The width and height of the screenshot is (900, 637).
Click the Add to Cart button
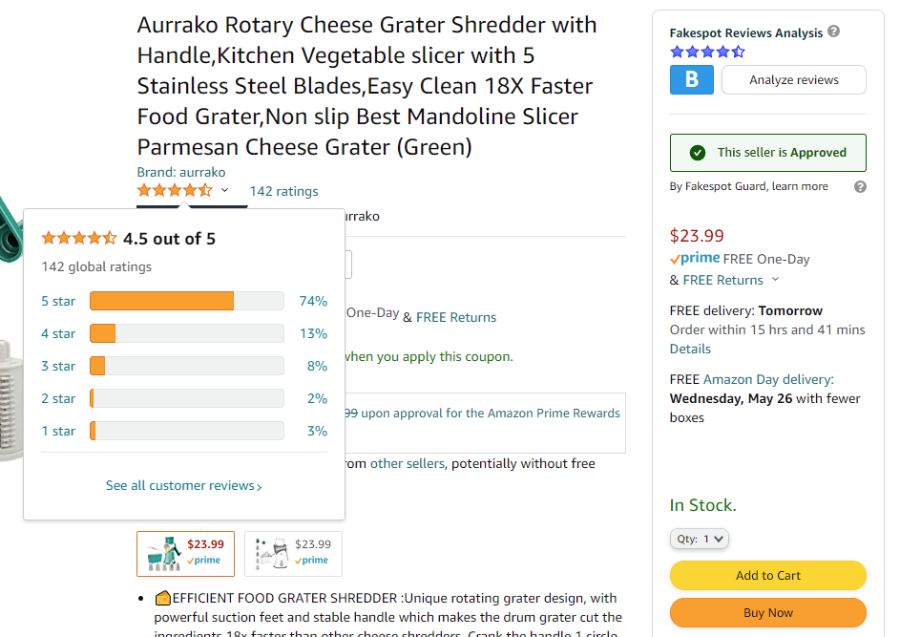pos(768,576)
